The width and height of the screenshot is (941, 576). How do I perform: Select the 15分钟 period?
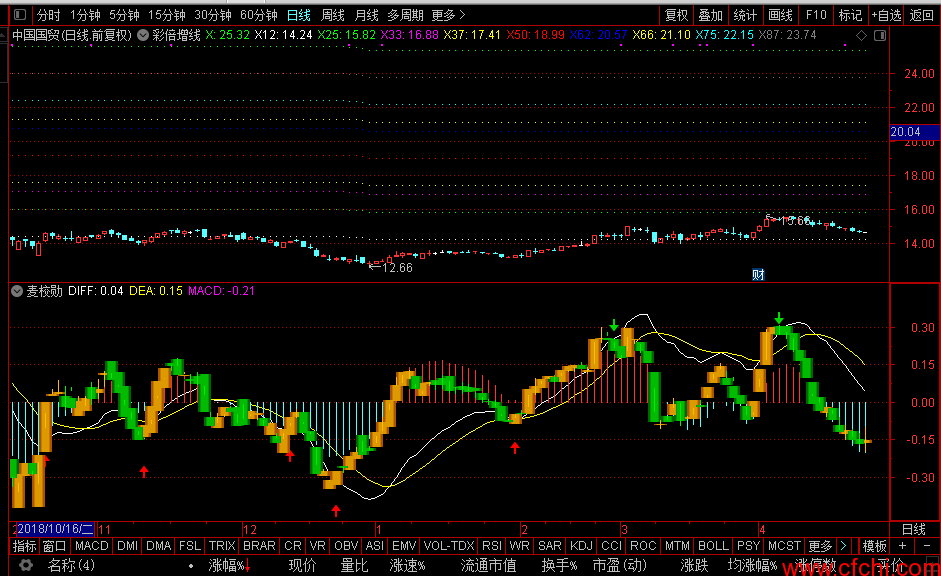click(167, 15)
